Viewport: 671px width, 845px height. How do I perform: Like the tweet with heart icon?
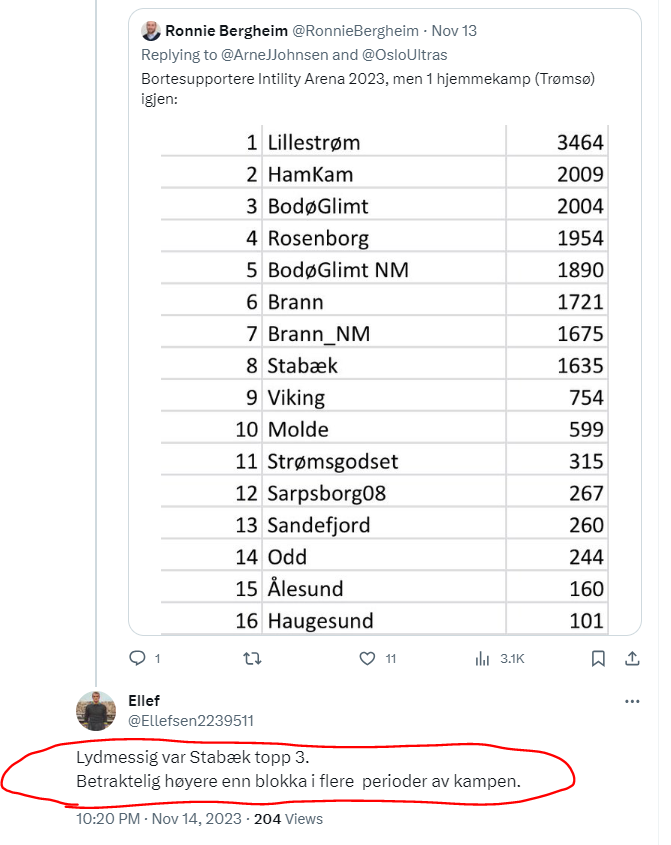pyautogui.click(x=368, y=659)
